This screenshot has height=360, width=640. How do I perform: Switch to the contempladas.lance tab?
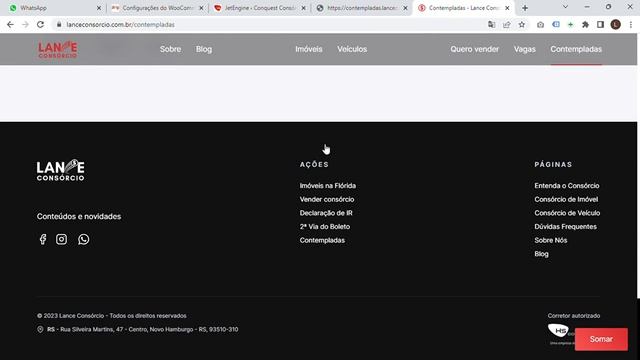pyautogui.click(x=362, y=8)
